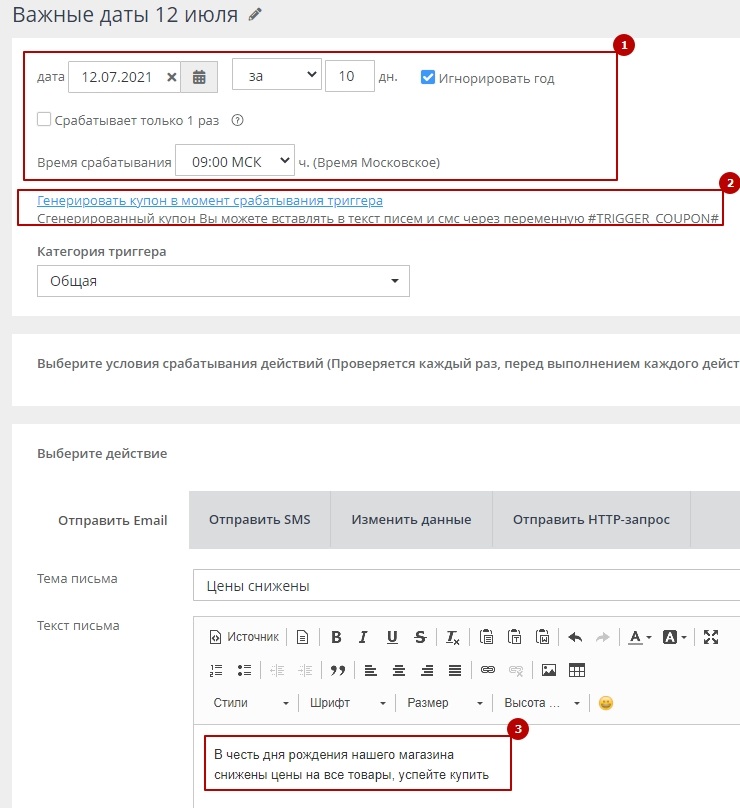
Task: Open the 'Отправить HTTP-запрос' tab
Action: (591, 520)
